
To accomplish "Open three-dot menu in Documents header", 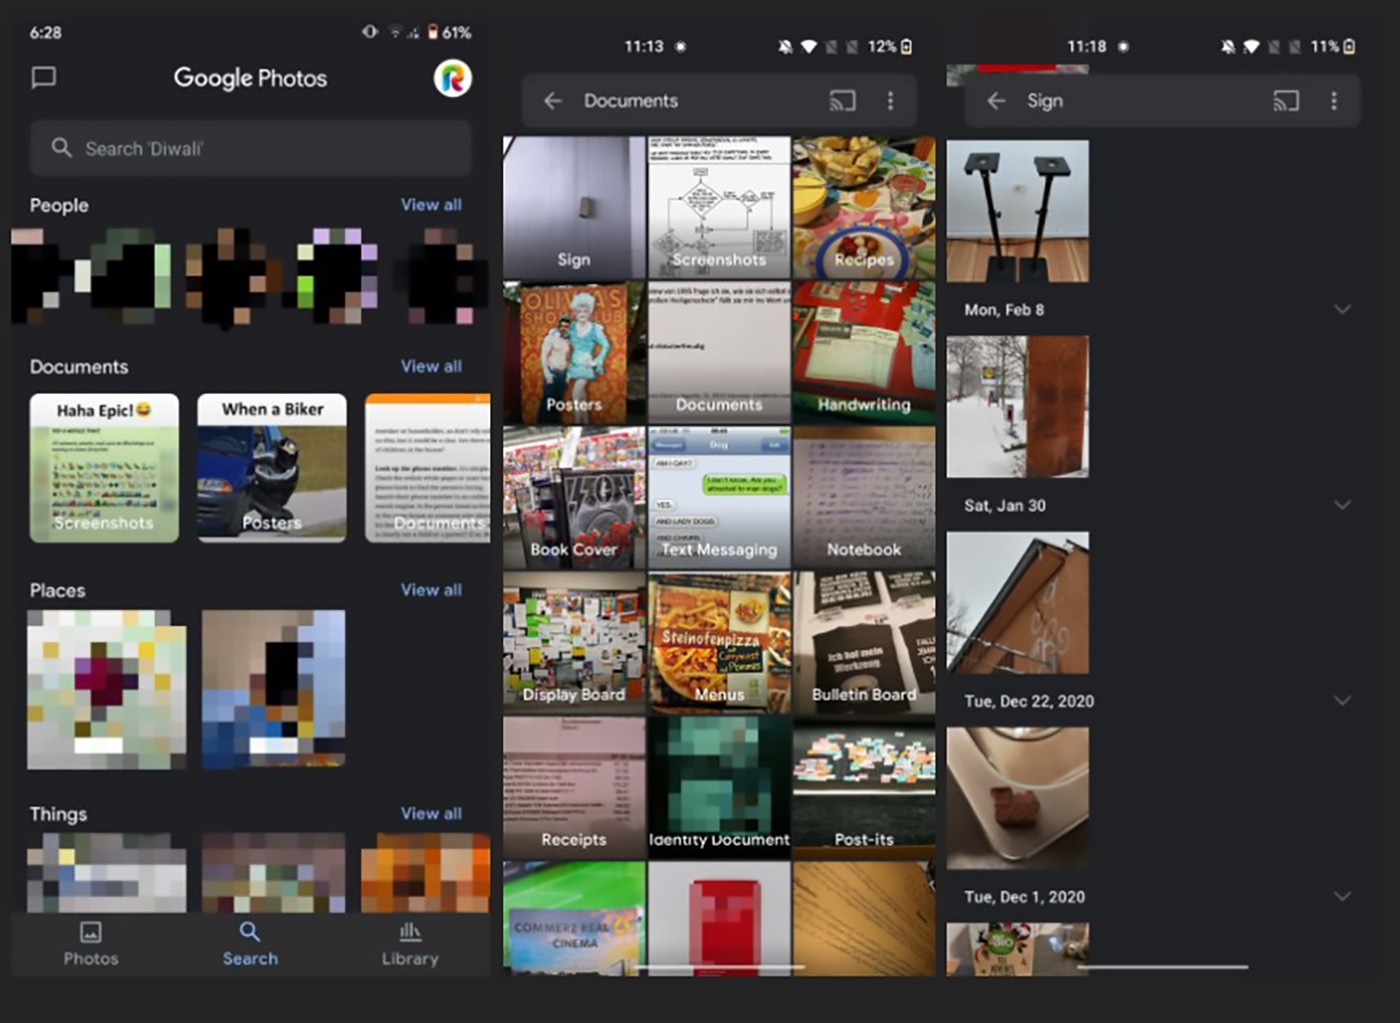I will coord(890,101).
